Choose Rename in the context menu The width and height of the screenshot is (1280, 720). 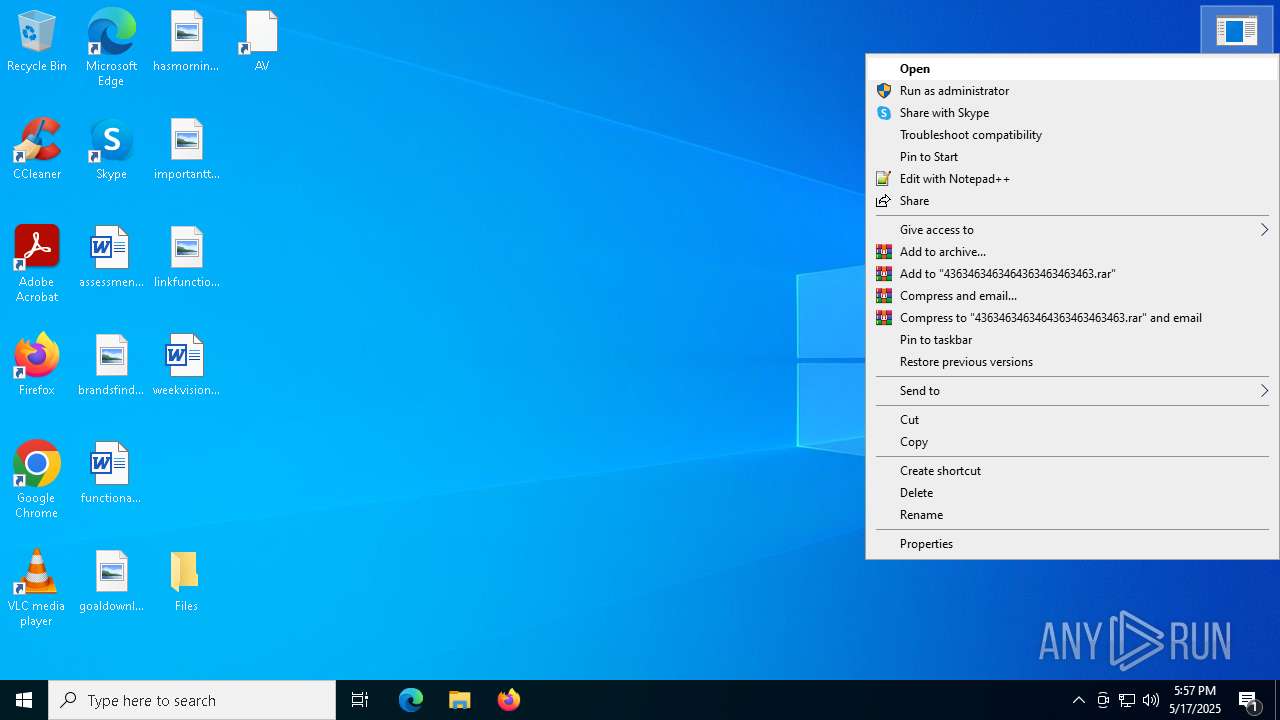1072,515
